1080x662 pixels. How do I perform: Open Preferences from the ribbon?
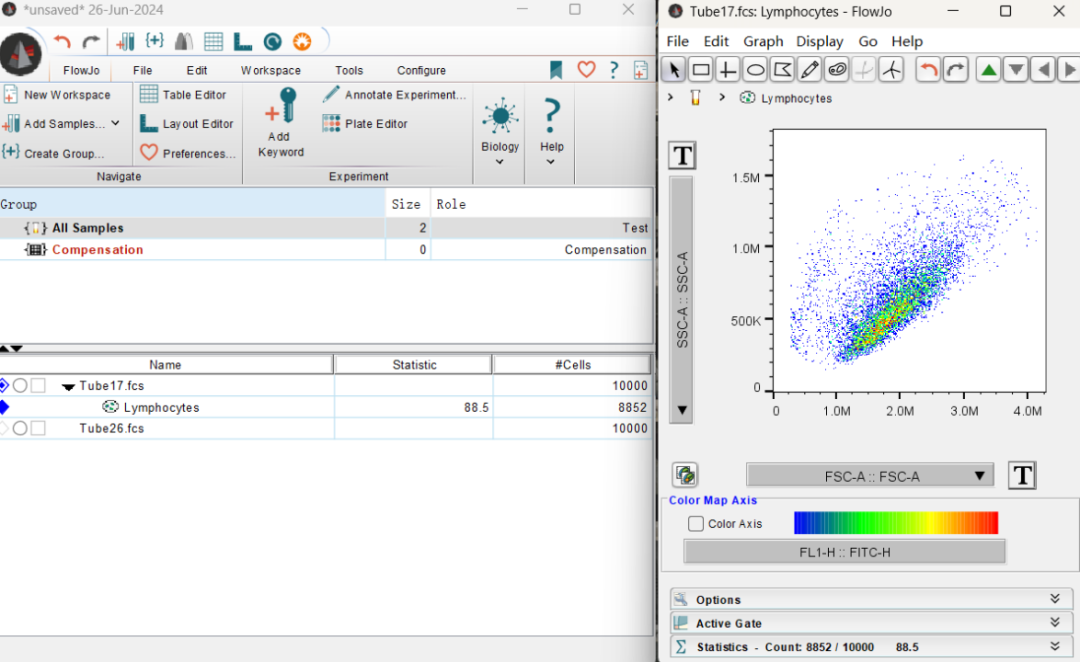188,153
